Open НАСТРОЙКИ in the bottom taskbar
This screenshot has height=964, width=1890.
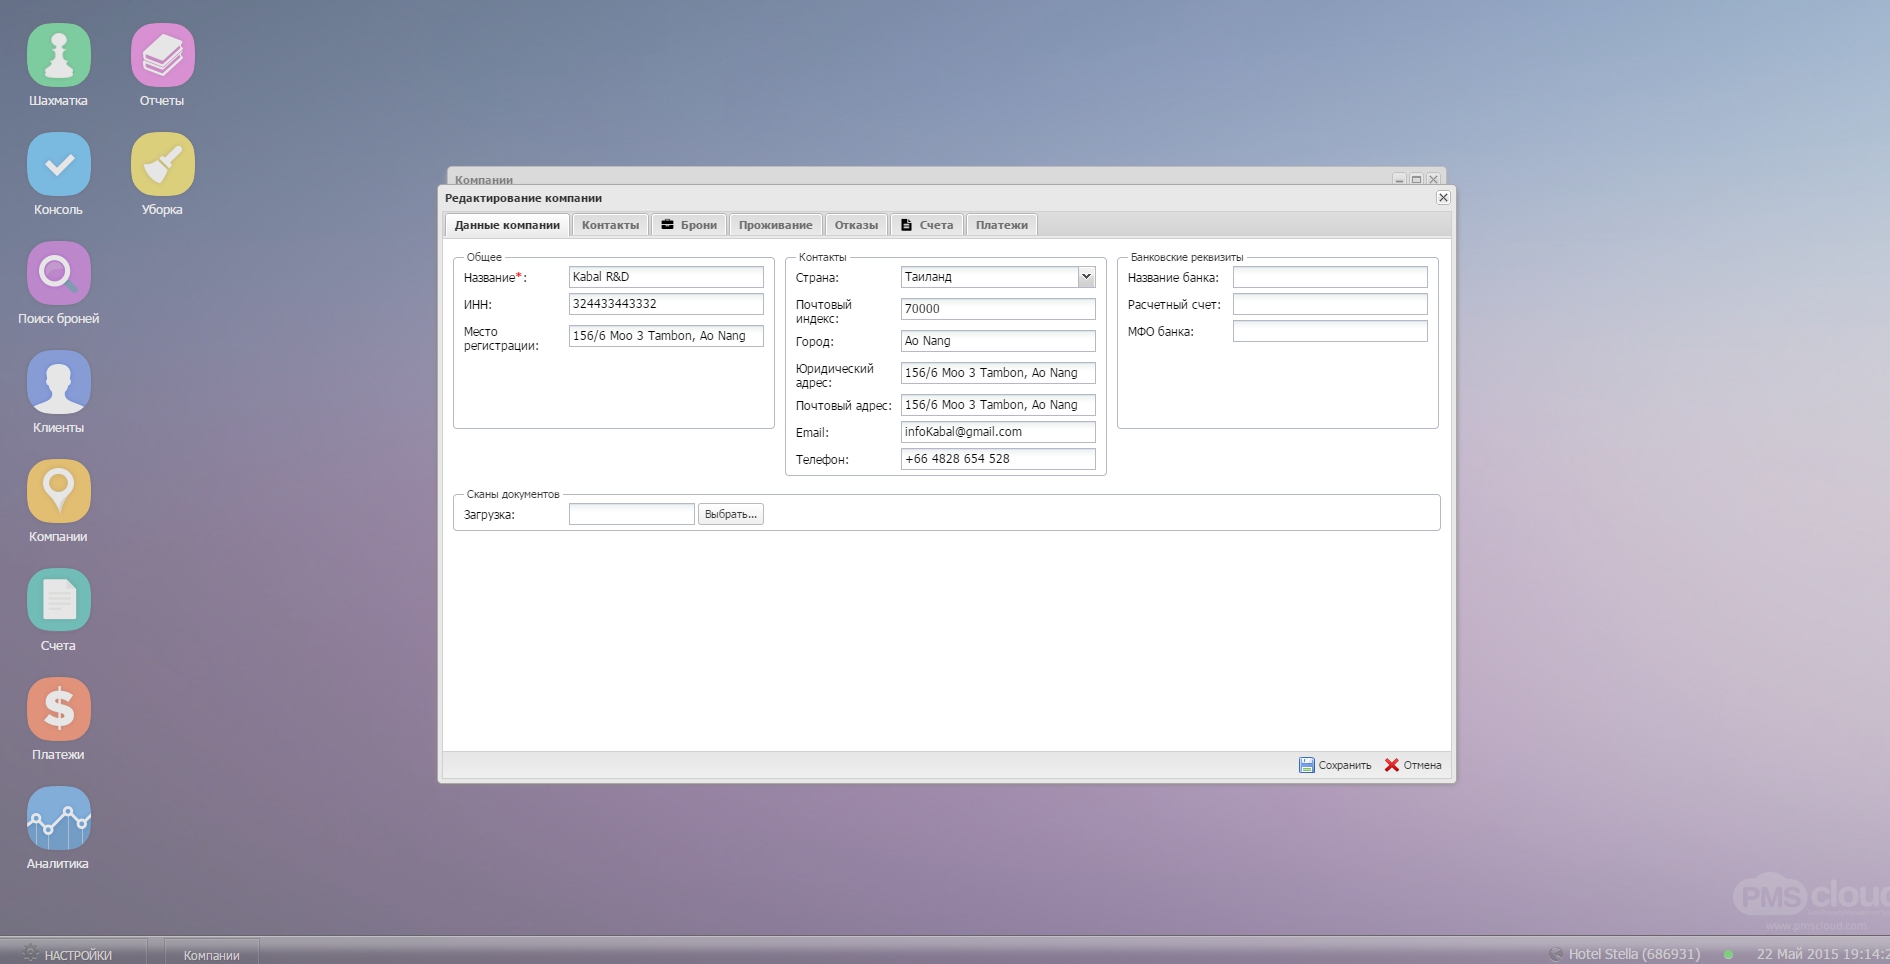pos(68,954)
